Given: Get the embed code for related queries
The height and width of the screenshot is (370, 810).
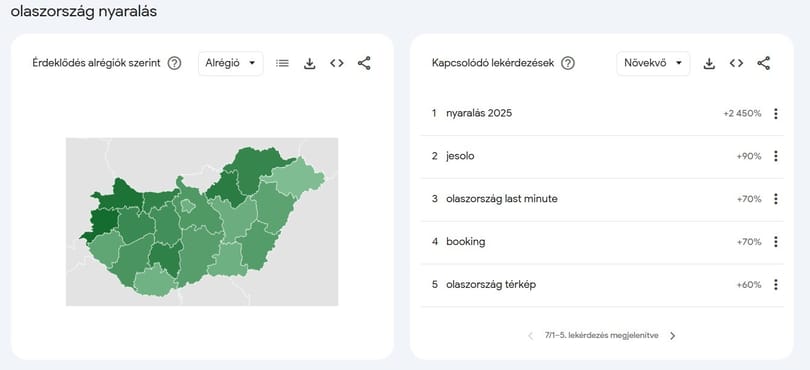Looking at the screenshot, I should pos(737,63).
